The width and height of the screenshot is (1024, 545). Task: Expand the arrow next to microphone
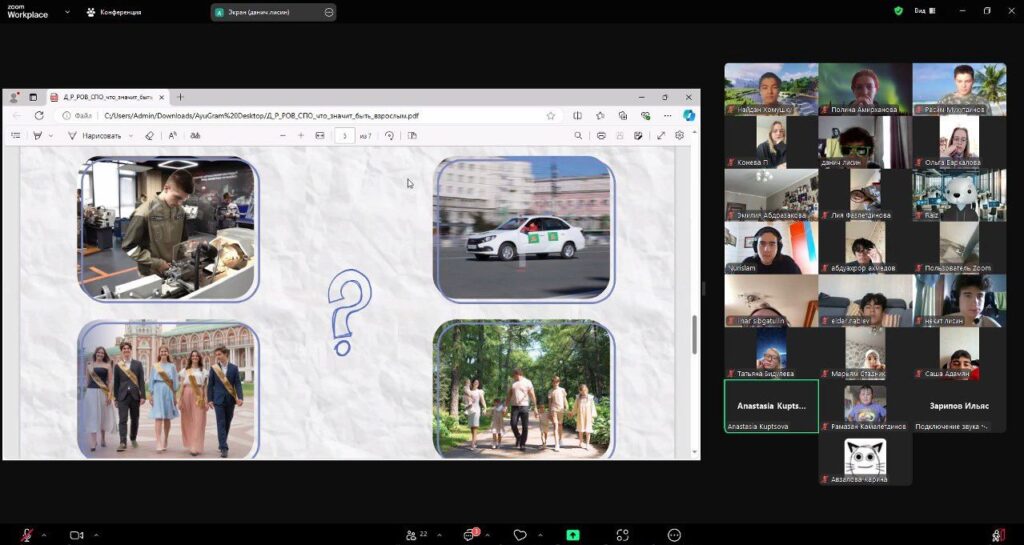pyautogui.click(x=43, y=535)
